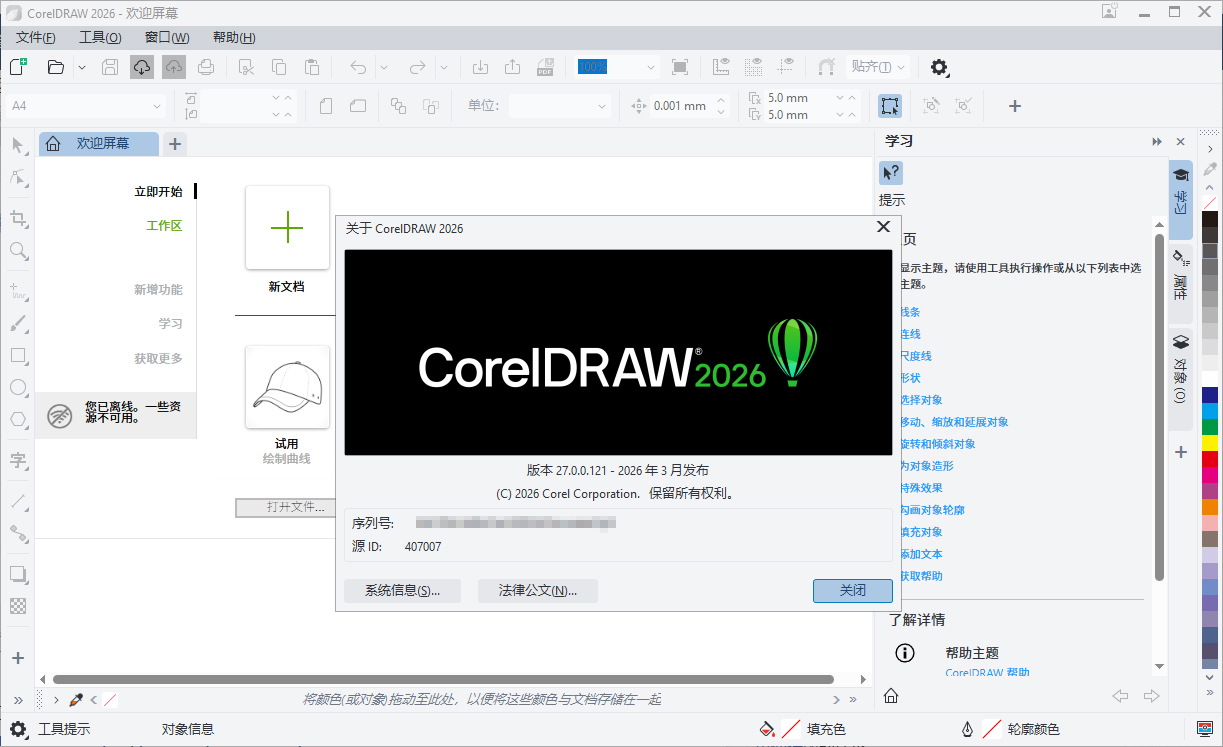
Task: Open the Publish to PDF tool
Action: (x=546, y=66)
